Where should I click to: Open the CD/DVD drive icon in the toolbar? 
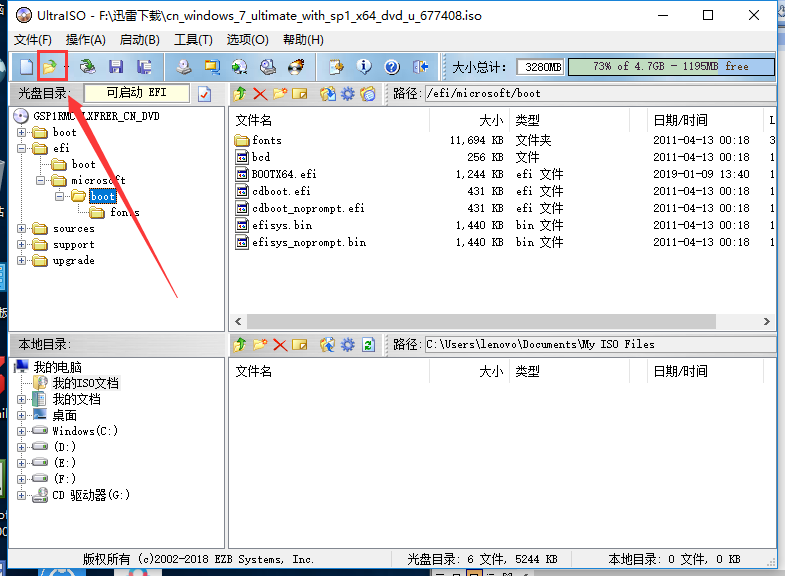[88, 67]
